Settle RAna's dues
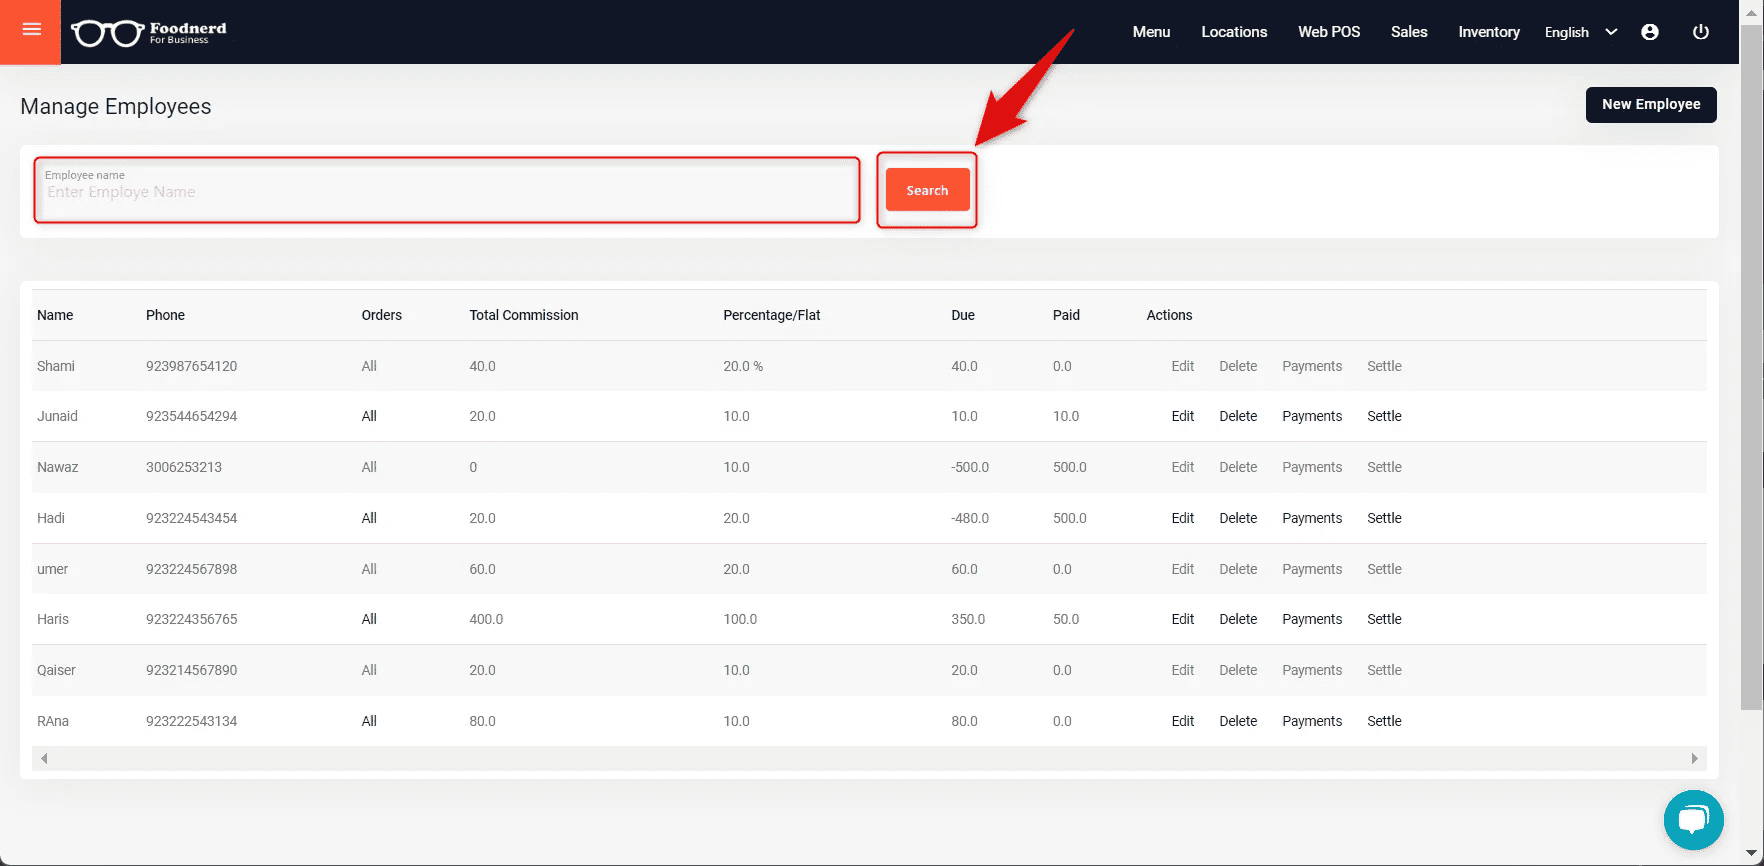1764x866 pixels. click(x=1384, y=721)
